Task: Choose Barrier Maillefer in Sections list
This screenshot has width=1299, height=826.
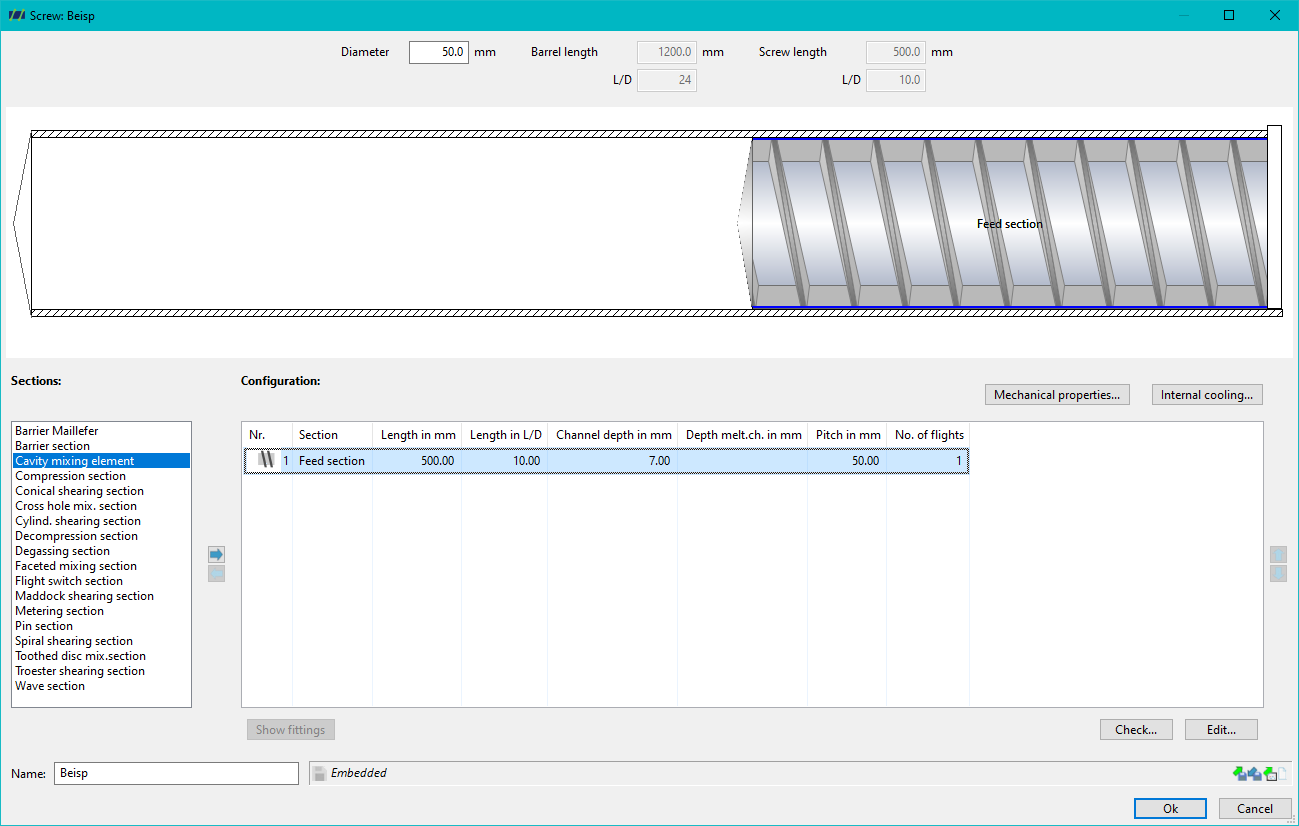Action: coord(57,431)
